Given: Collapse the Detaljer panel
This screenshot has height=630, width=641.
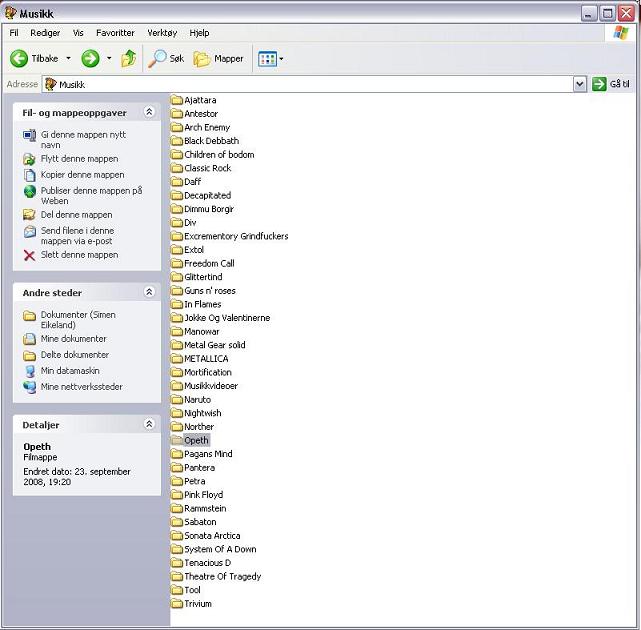Looking at the screenshot, I should [x=149, y=424].
